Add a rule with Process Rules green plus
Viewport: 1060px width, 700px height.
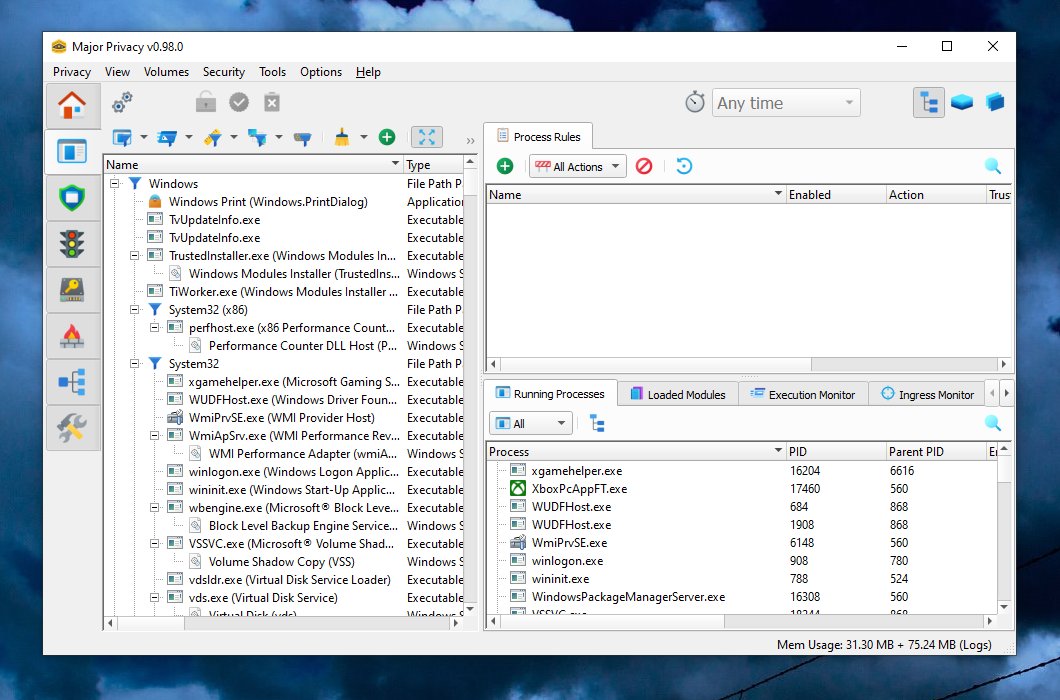(x=505, y=166)
